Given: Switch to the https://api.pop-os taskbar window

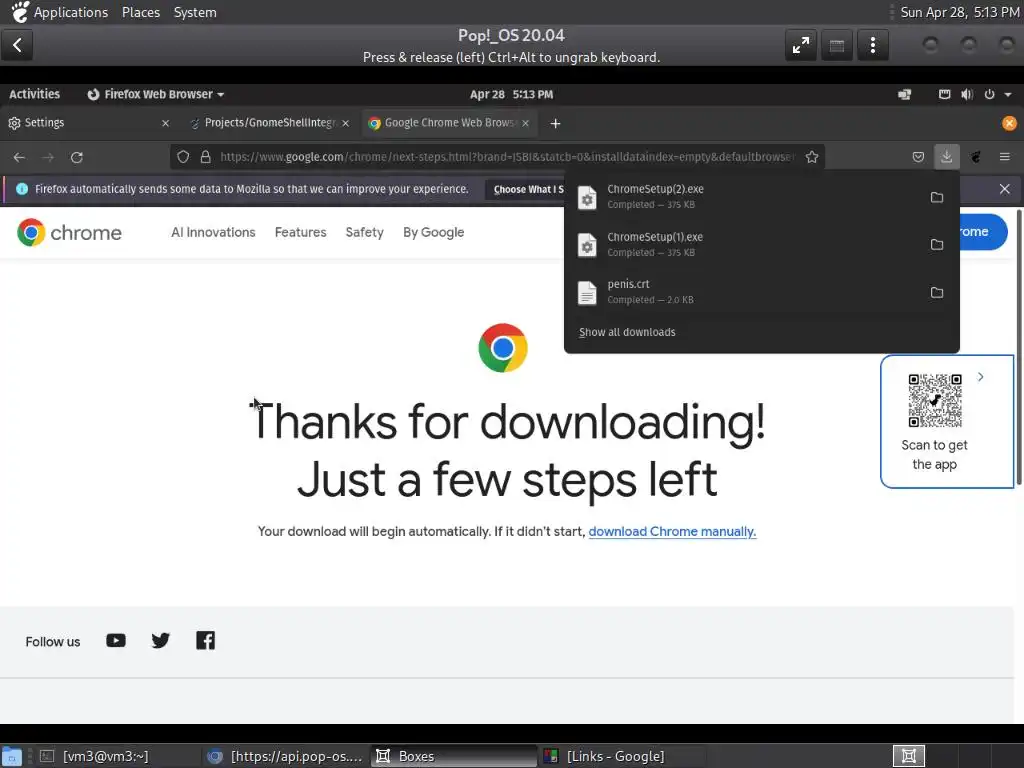Looking at the screenshot, I should point(285,756).
